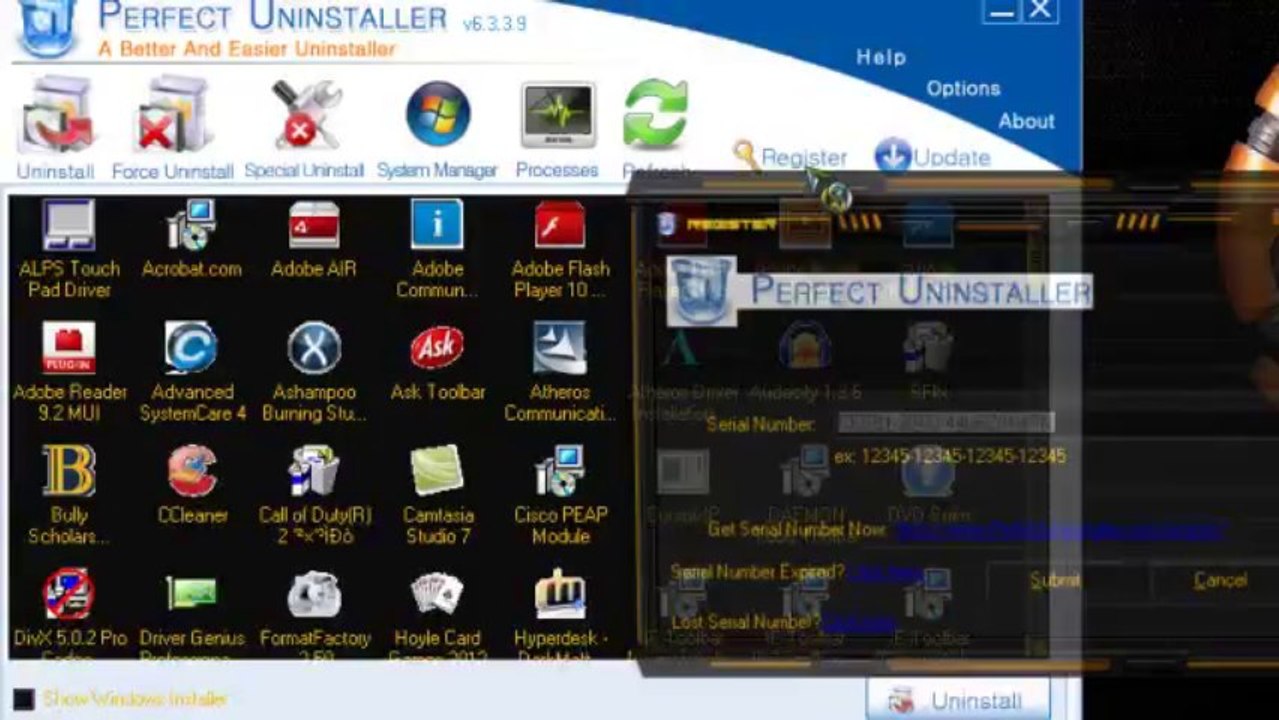Select Hoyle Card Games icon

point(437,612)
